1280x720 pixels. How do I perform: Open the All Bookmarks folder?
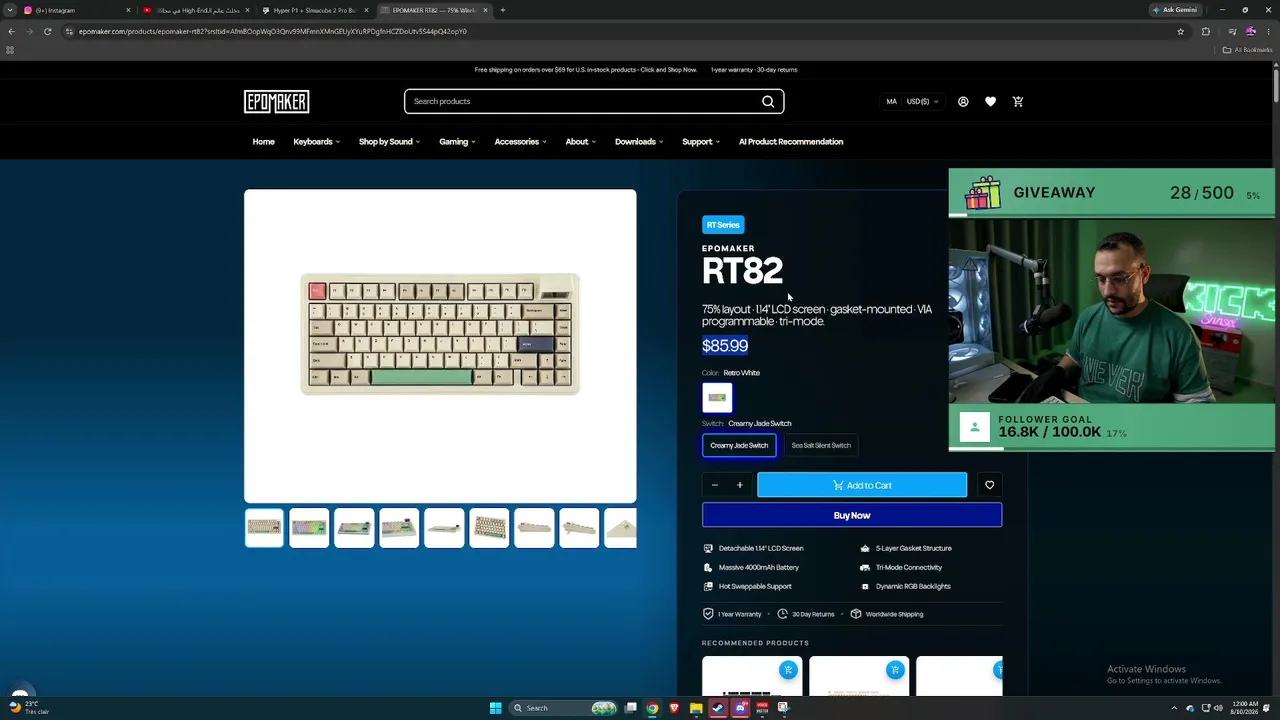point(1247,50)
